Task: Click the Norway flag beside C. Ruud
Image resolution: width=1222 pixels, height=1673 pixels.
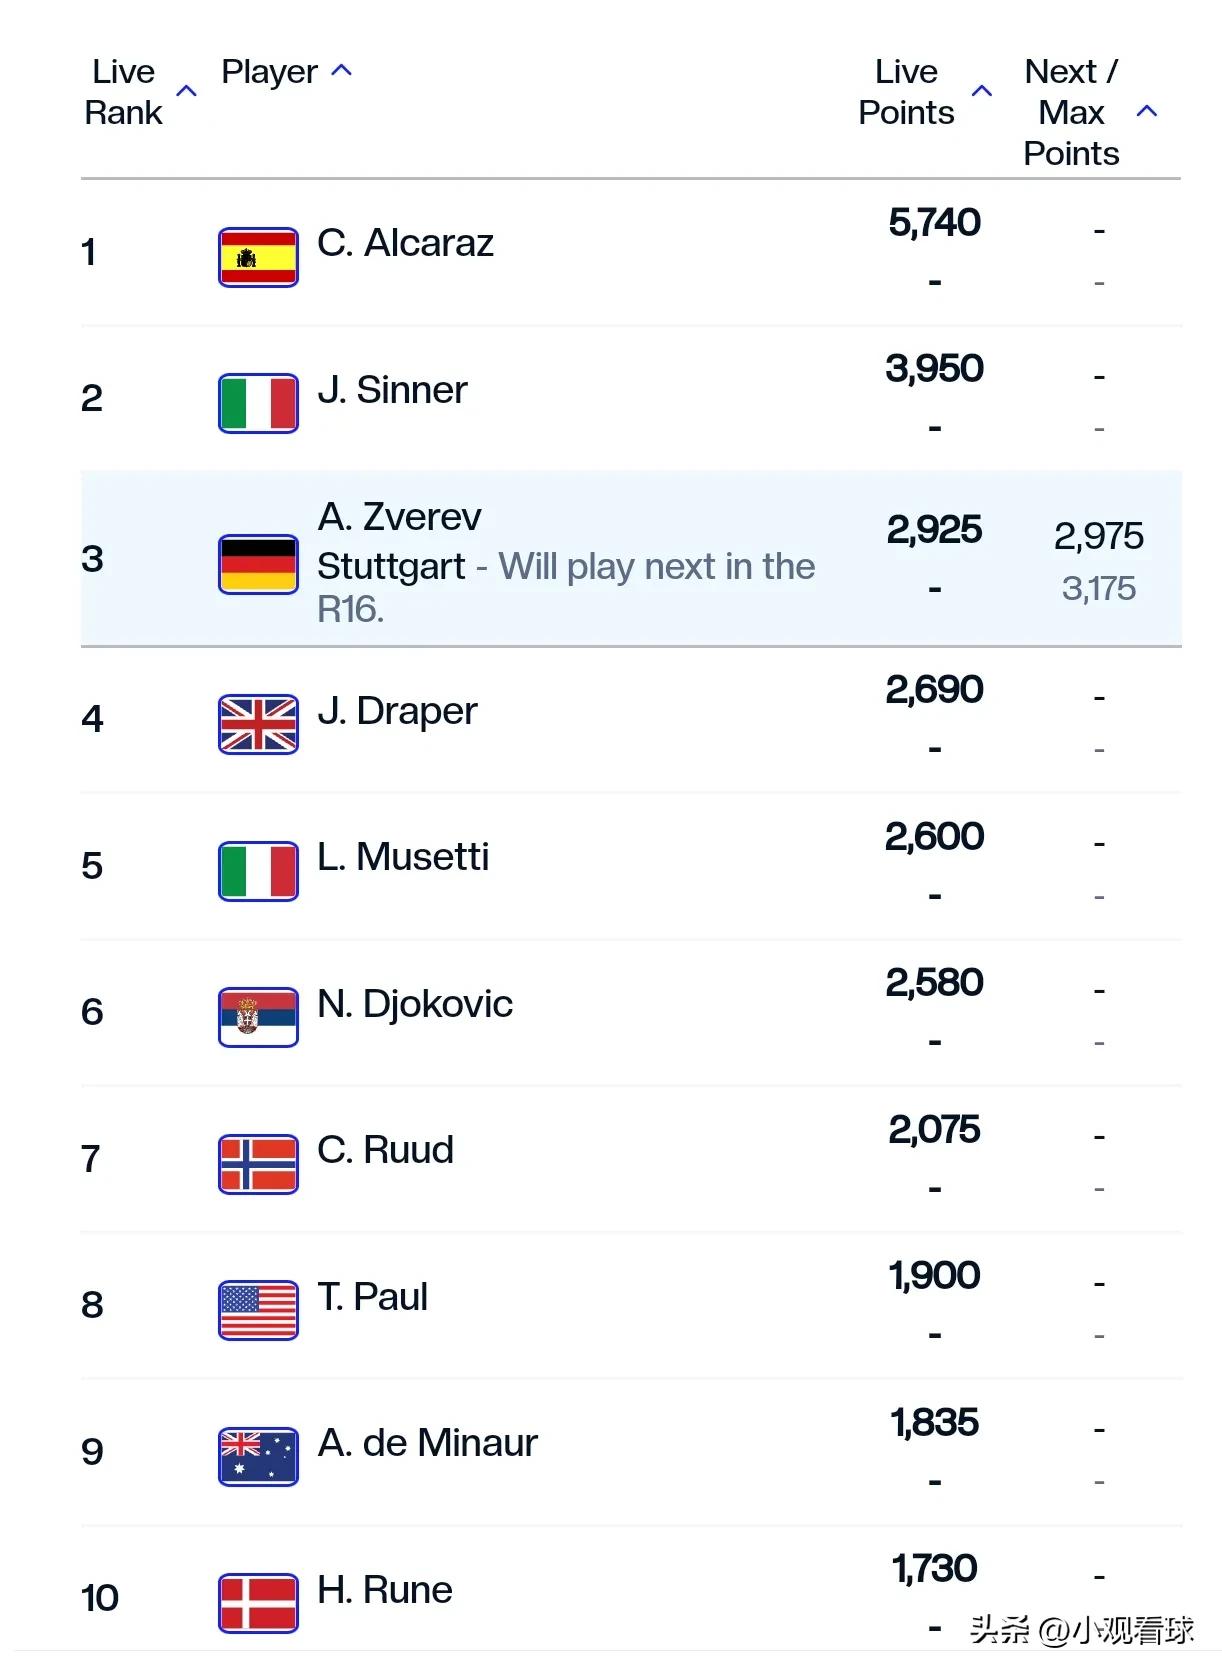Action: tap(258, 1164)
